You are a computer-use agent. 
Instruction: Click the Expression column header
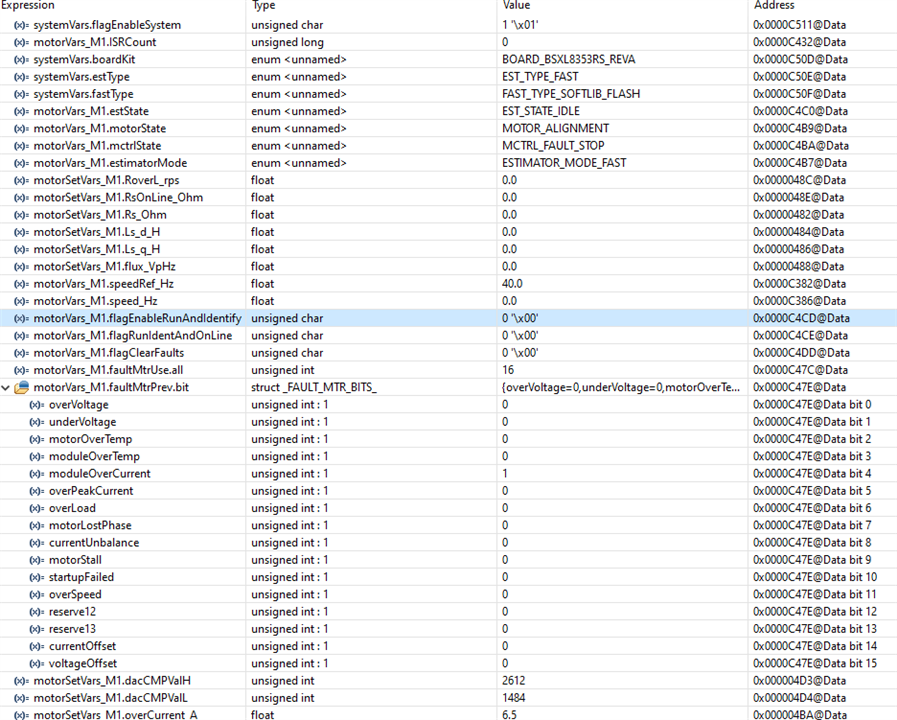[x=27, y=5]
